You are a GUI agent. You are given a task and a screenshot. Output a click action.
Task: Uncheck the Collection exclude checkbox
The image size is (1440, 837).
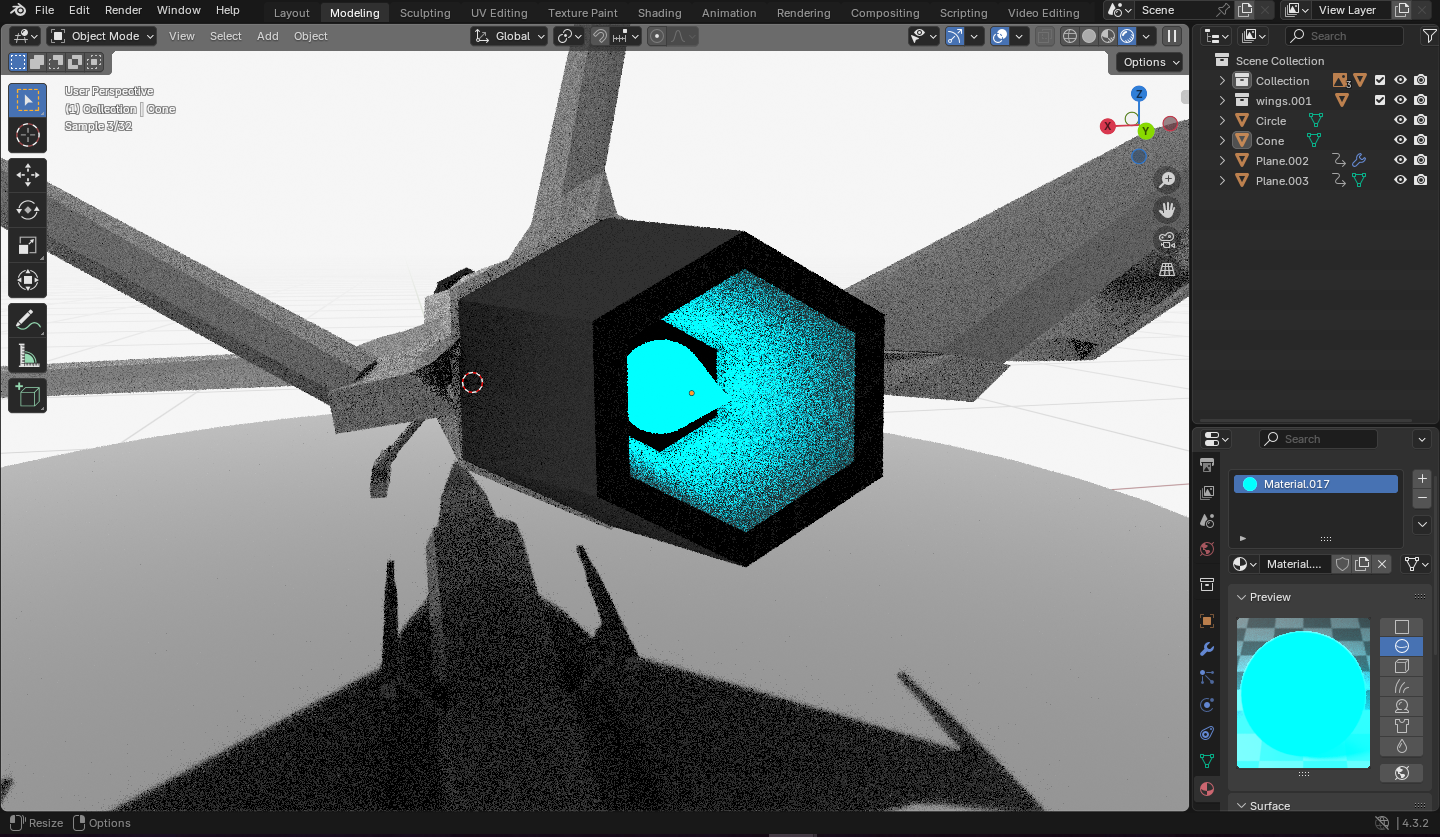pyautogui.click(x=1380, y=81)
